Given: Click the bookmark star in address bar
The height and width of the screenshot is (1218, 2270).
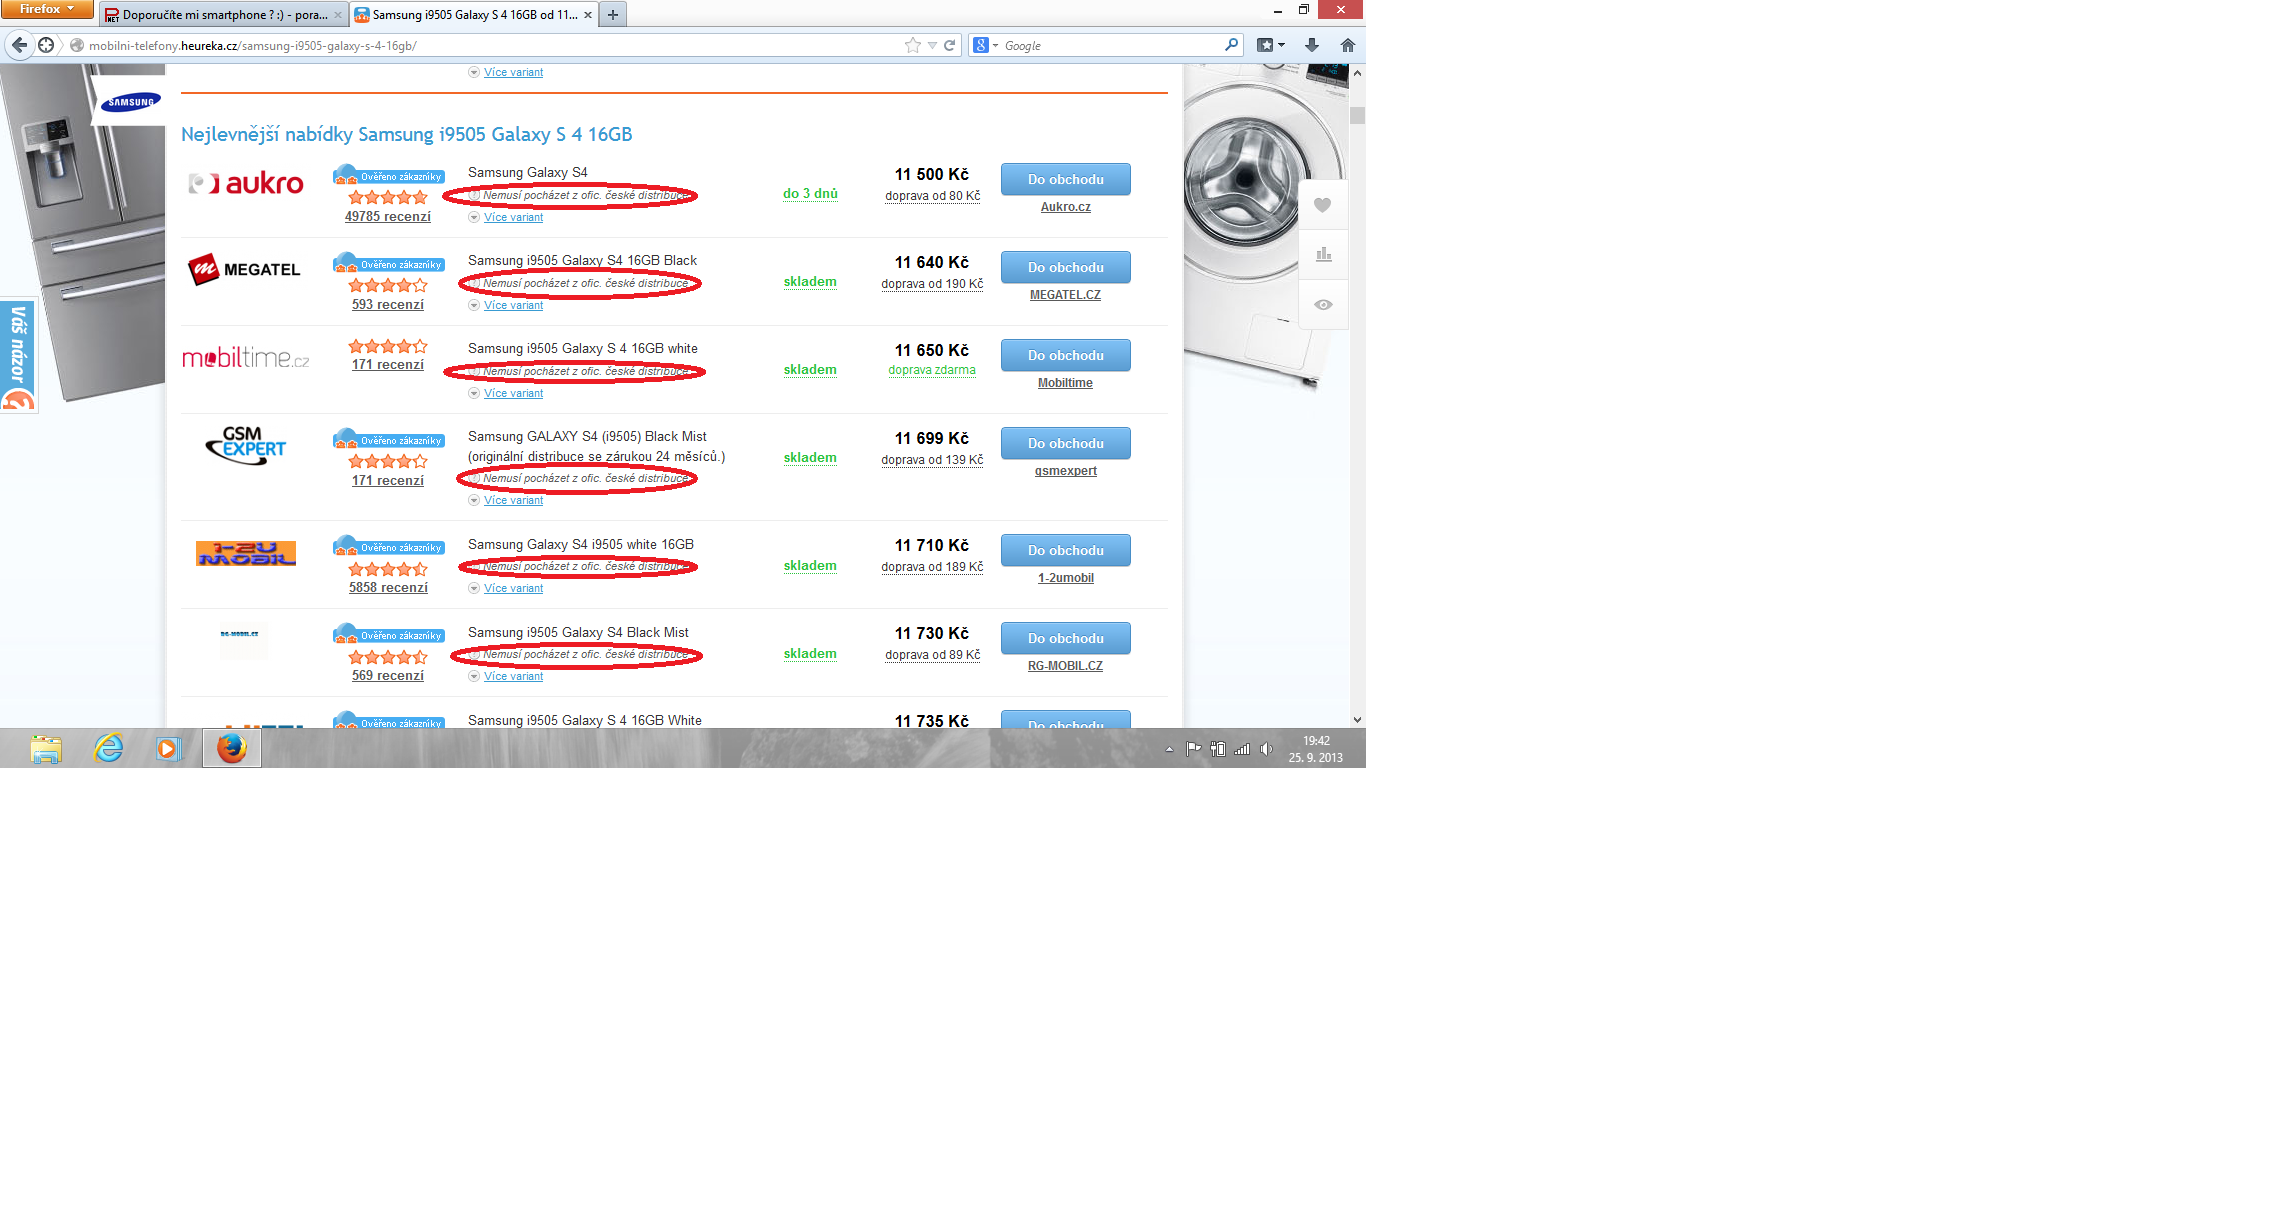Looking at the screenshot, I should click(912, 45).
